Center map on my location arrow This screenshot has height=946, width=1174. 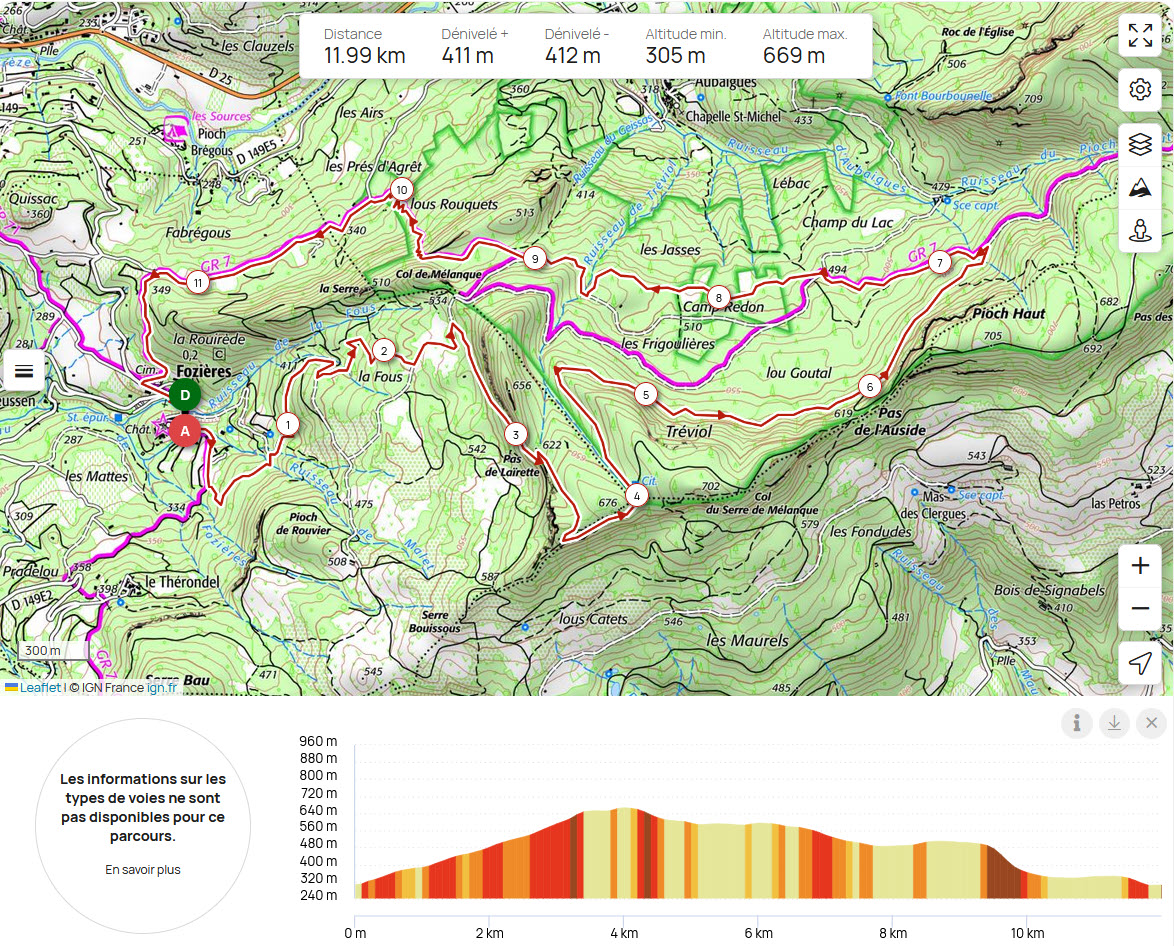tap(1140, 662)
